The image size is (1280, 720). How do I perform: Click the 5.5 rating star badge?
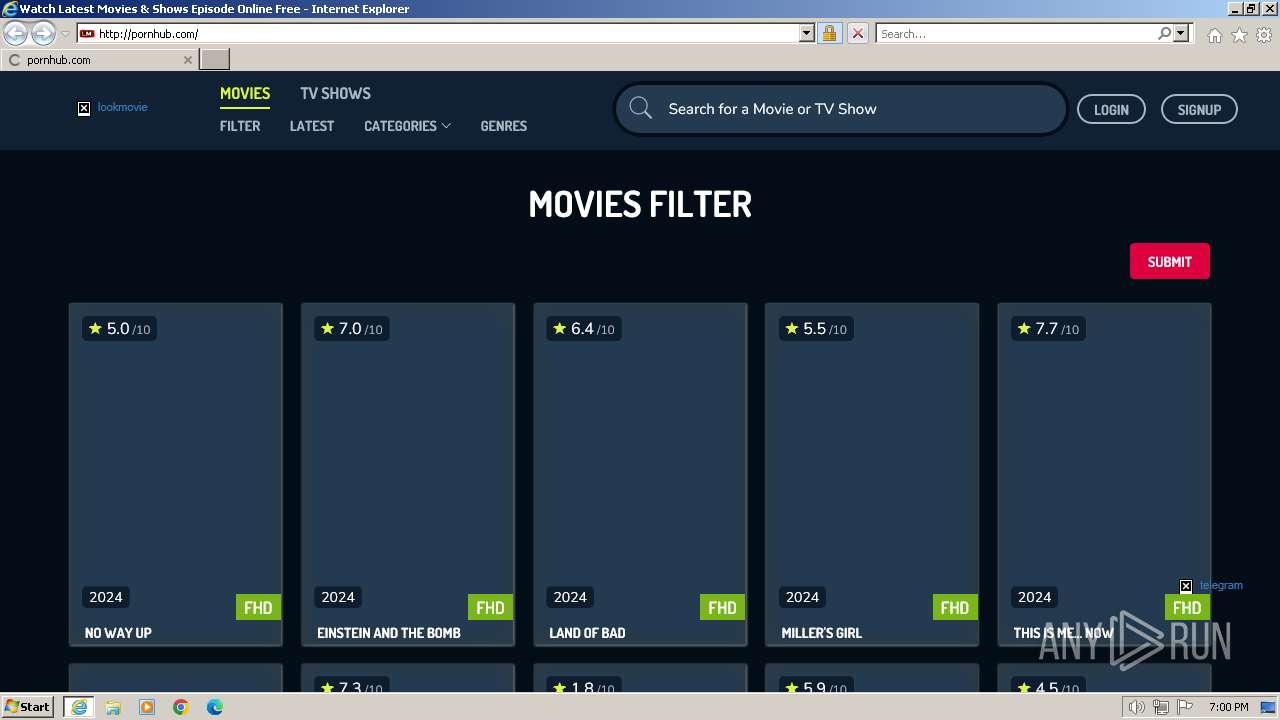815,329
